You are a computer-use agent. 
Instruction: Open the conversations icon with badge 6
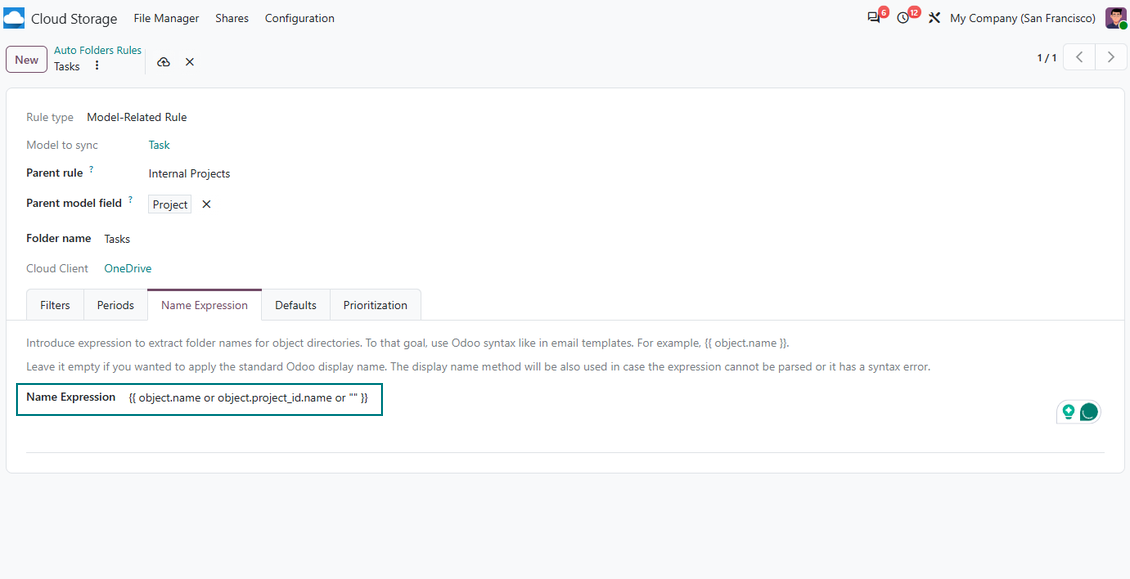click(874, 18)
